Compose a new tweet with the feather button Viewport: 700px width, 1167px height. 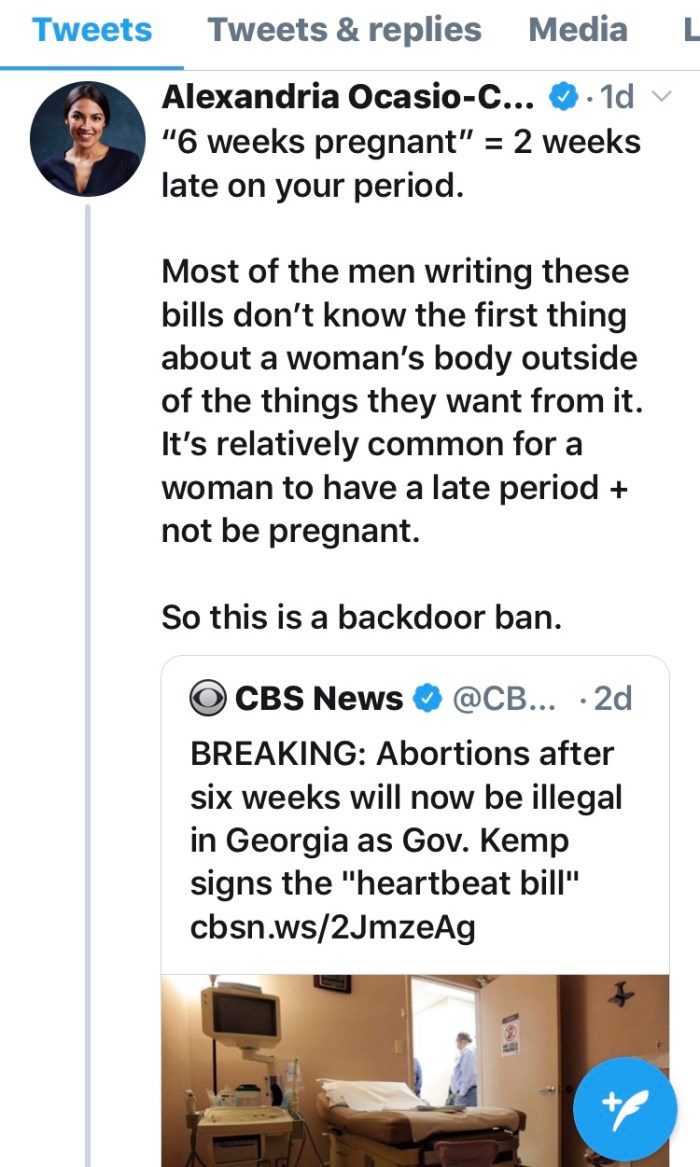coord(625,1109)
